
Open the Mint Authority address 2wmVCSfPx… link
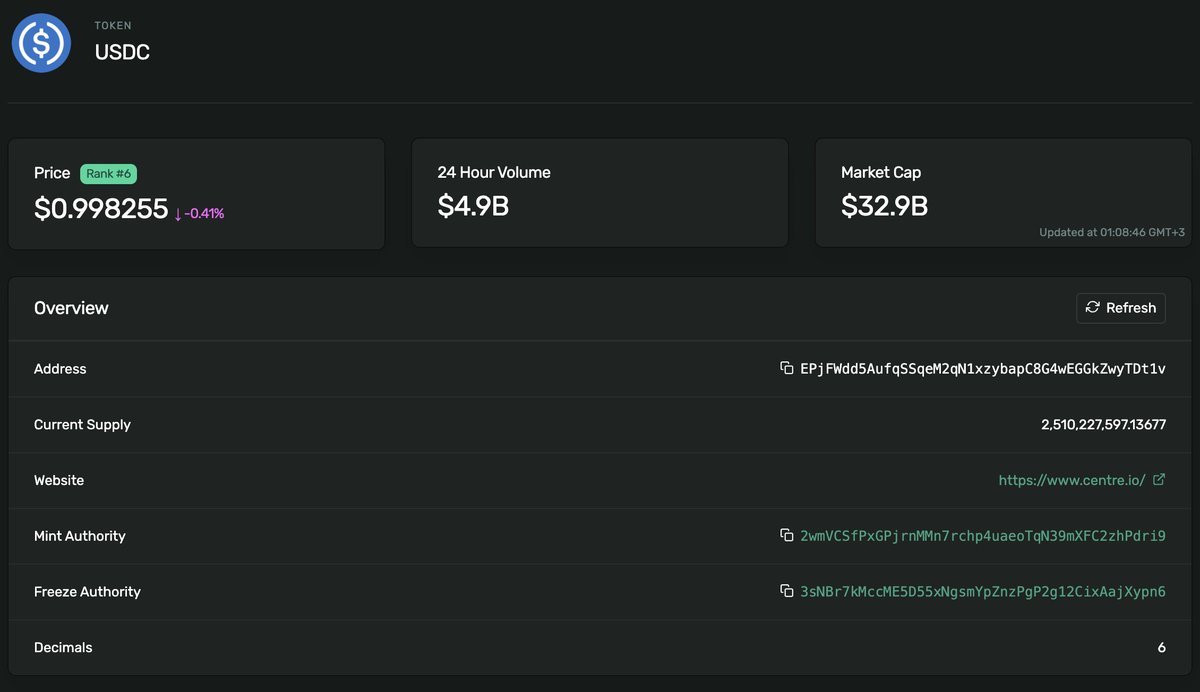[x=983, y=536]
